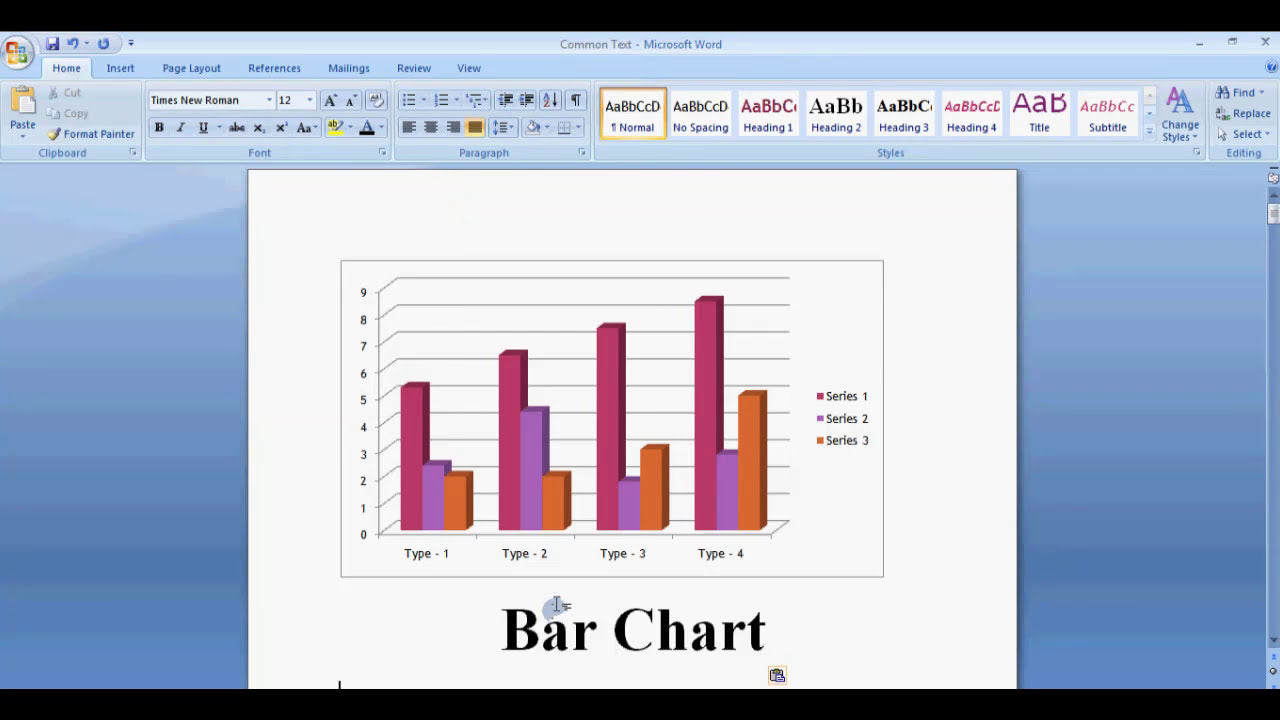Image resolution: width=1280 pixels, height=720 pixels.
Task: Select the Numbering list icon
Action: pyautogui.click(x=442, y=100)
